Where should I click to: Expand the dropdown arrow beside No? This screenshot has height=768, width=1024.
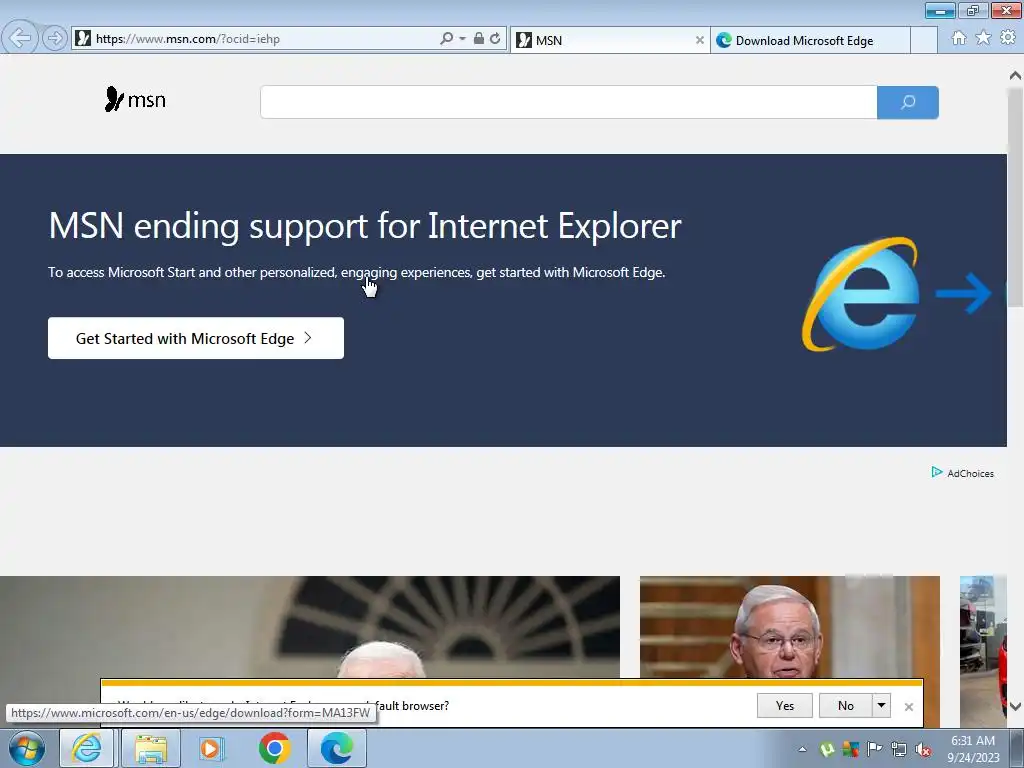[882, 705]
